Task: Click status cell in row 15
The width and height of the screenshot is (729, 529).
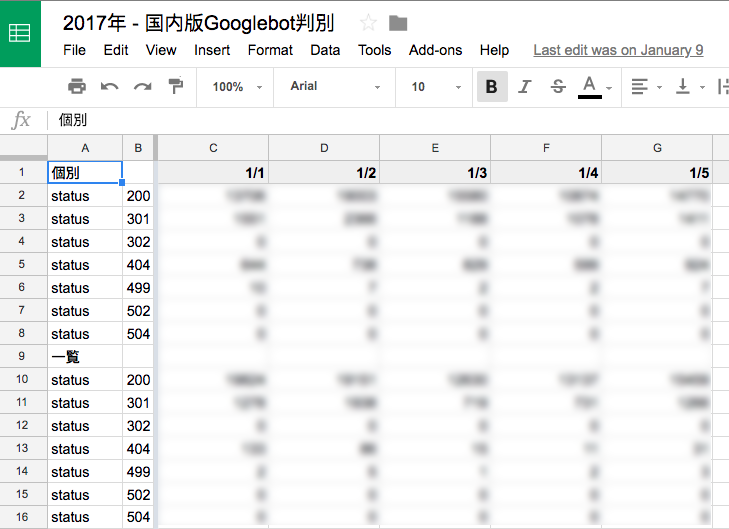Action: pos(85,495)
